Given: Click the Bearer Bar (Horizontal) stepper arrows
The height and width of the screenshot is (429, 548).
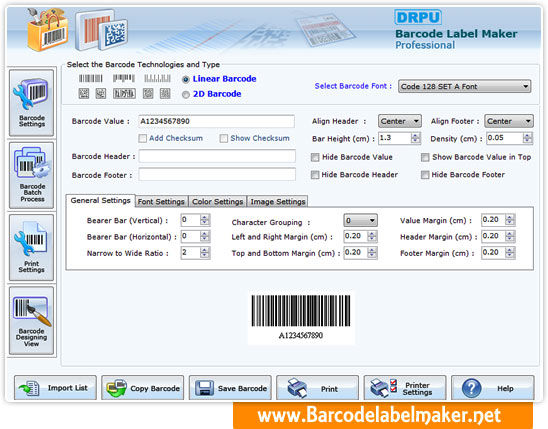Looking at the screenshot, I should coord(204,236).
